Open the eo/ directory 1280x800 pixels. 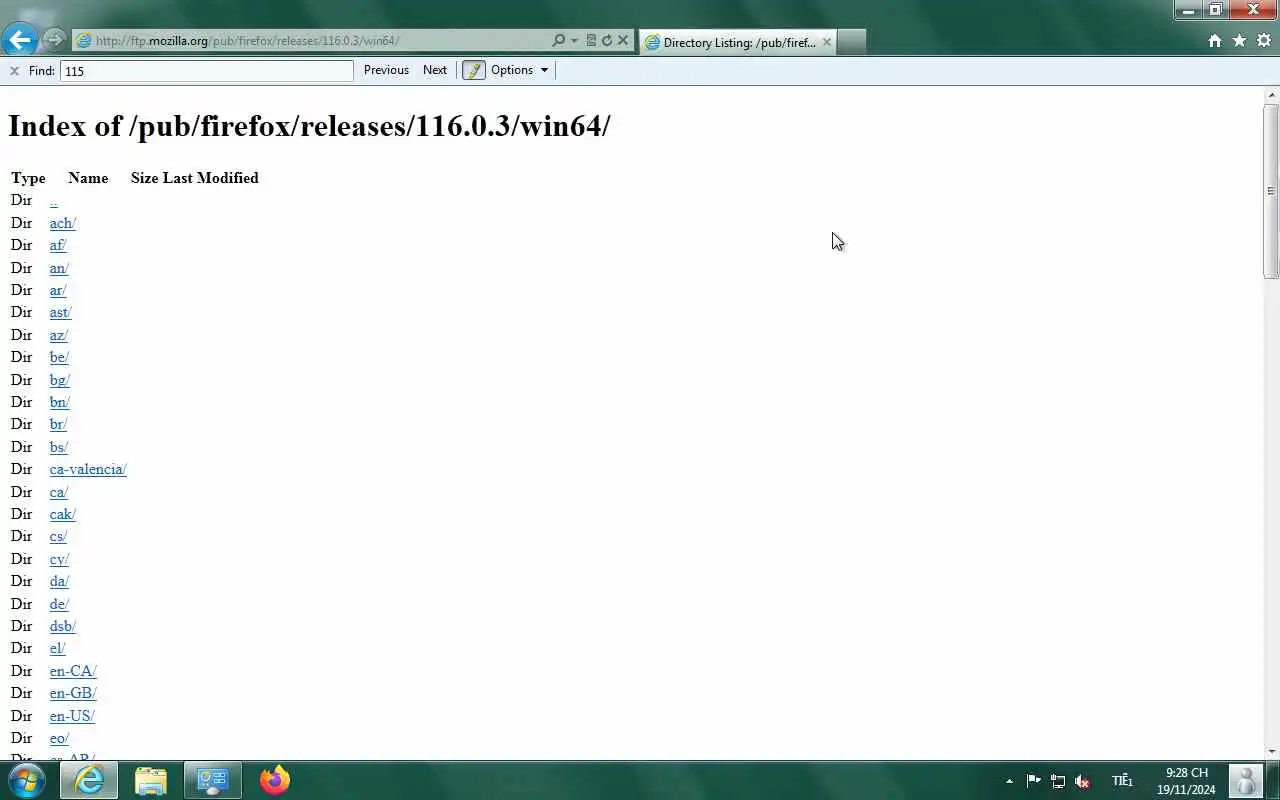click(x=59, y=738)
